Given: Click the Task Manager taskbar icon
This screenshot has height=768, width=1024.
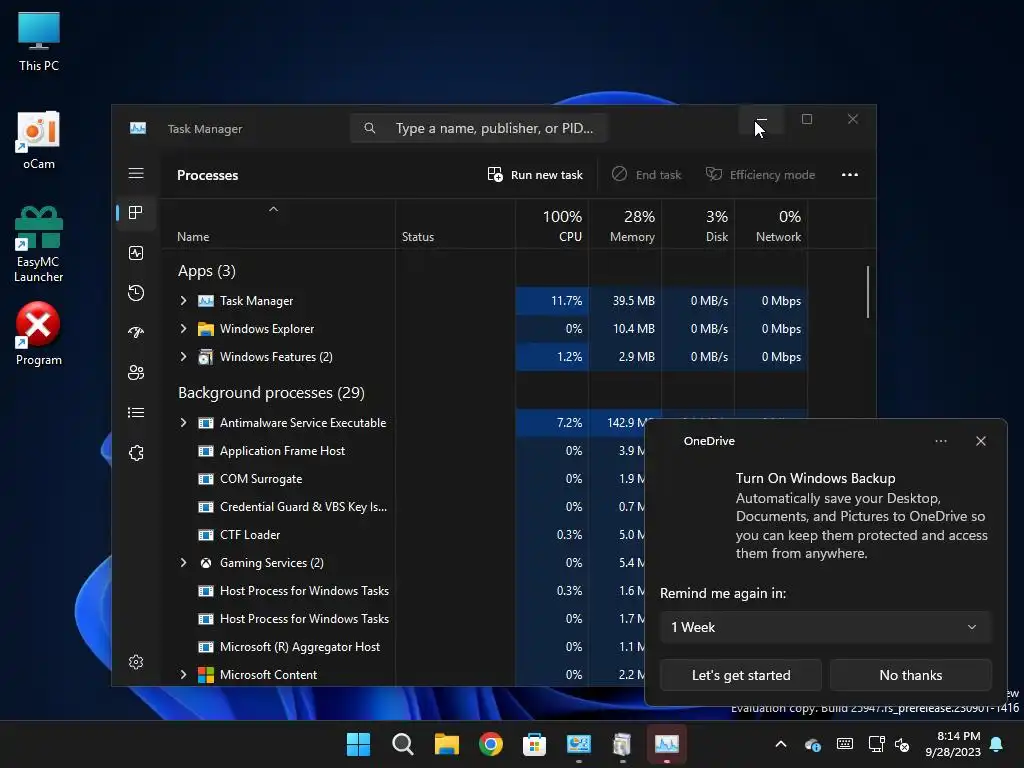Looking at the screenshot, I should tap(667, 744).
